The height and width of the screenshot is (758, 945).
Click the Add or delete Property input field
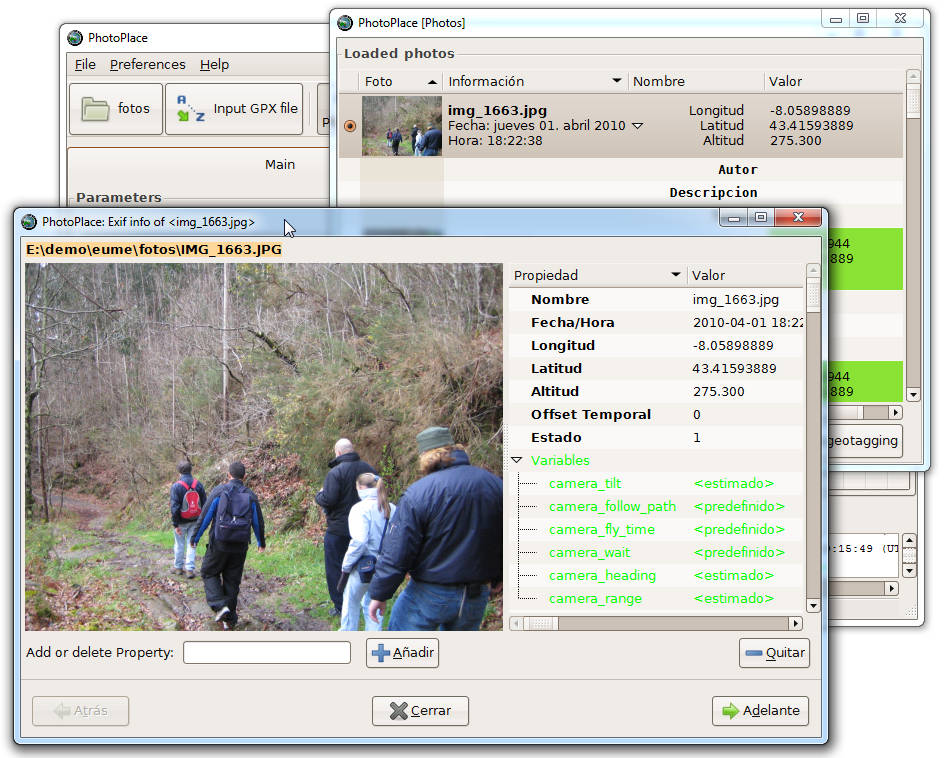pos(267,653)
